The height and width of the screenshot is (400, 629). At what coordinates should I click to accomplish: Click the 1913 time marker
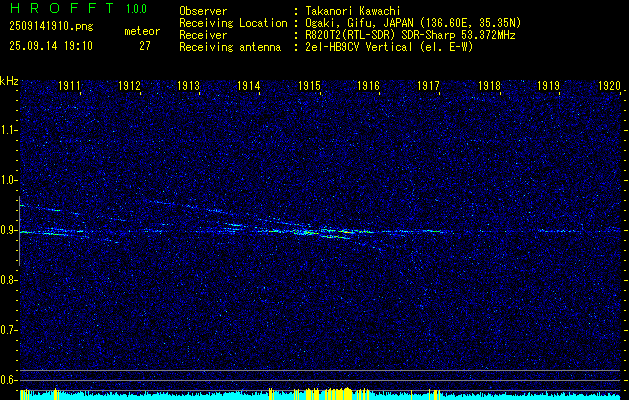[x=189, y=85]
